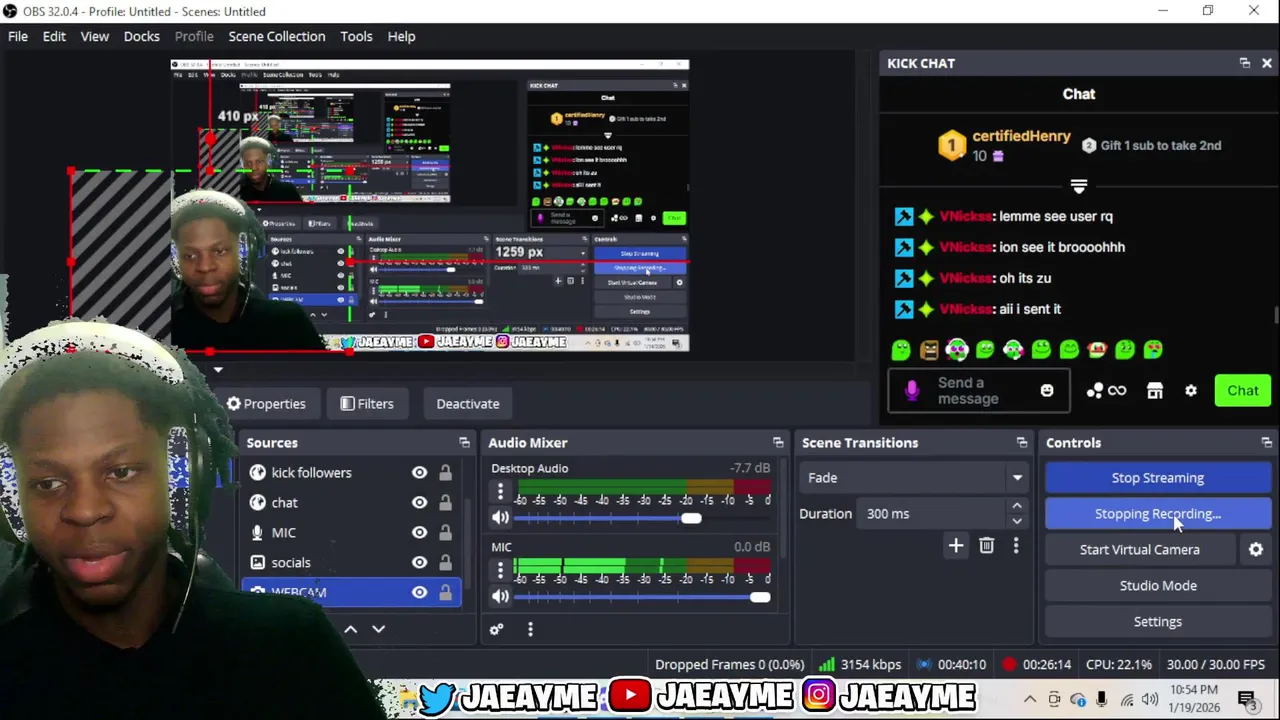Viewport: 1280px width, 720px height.
Task: Increase transition duration
Action: click(x=1017, y=507)
